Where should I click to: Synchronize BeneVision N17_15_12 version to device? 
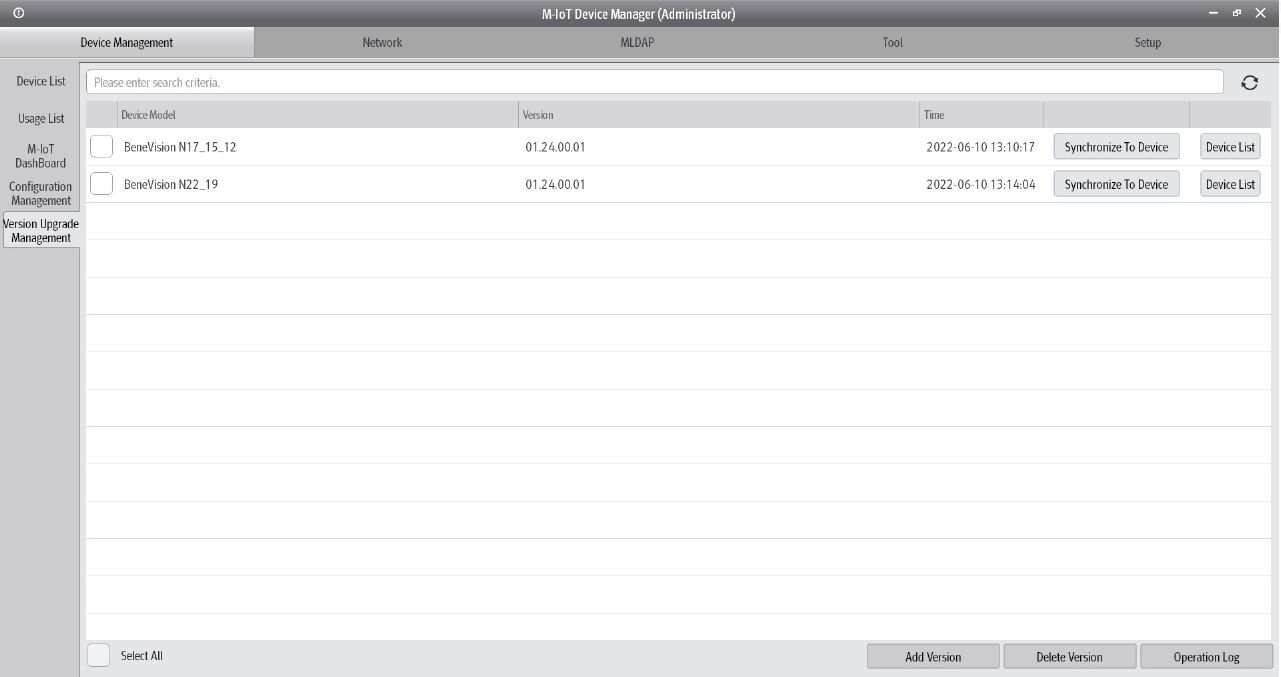[x=1116, y=147]
